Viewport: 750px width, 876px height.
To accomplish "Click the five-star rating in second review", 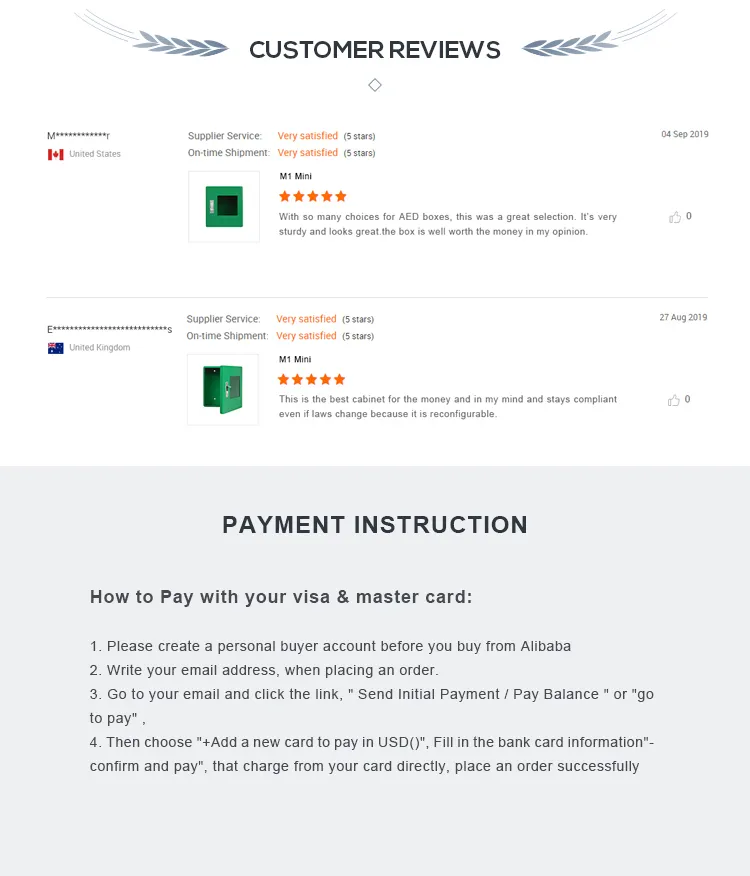I will coord(311,379).
